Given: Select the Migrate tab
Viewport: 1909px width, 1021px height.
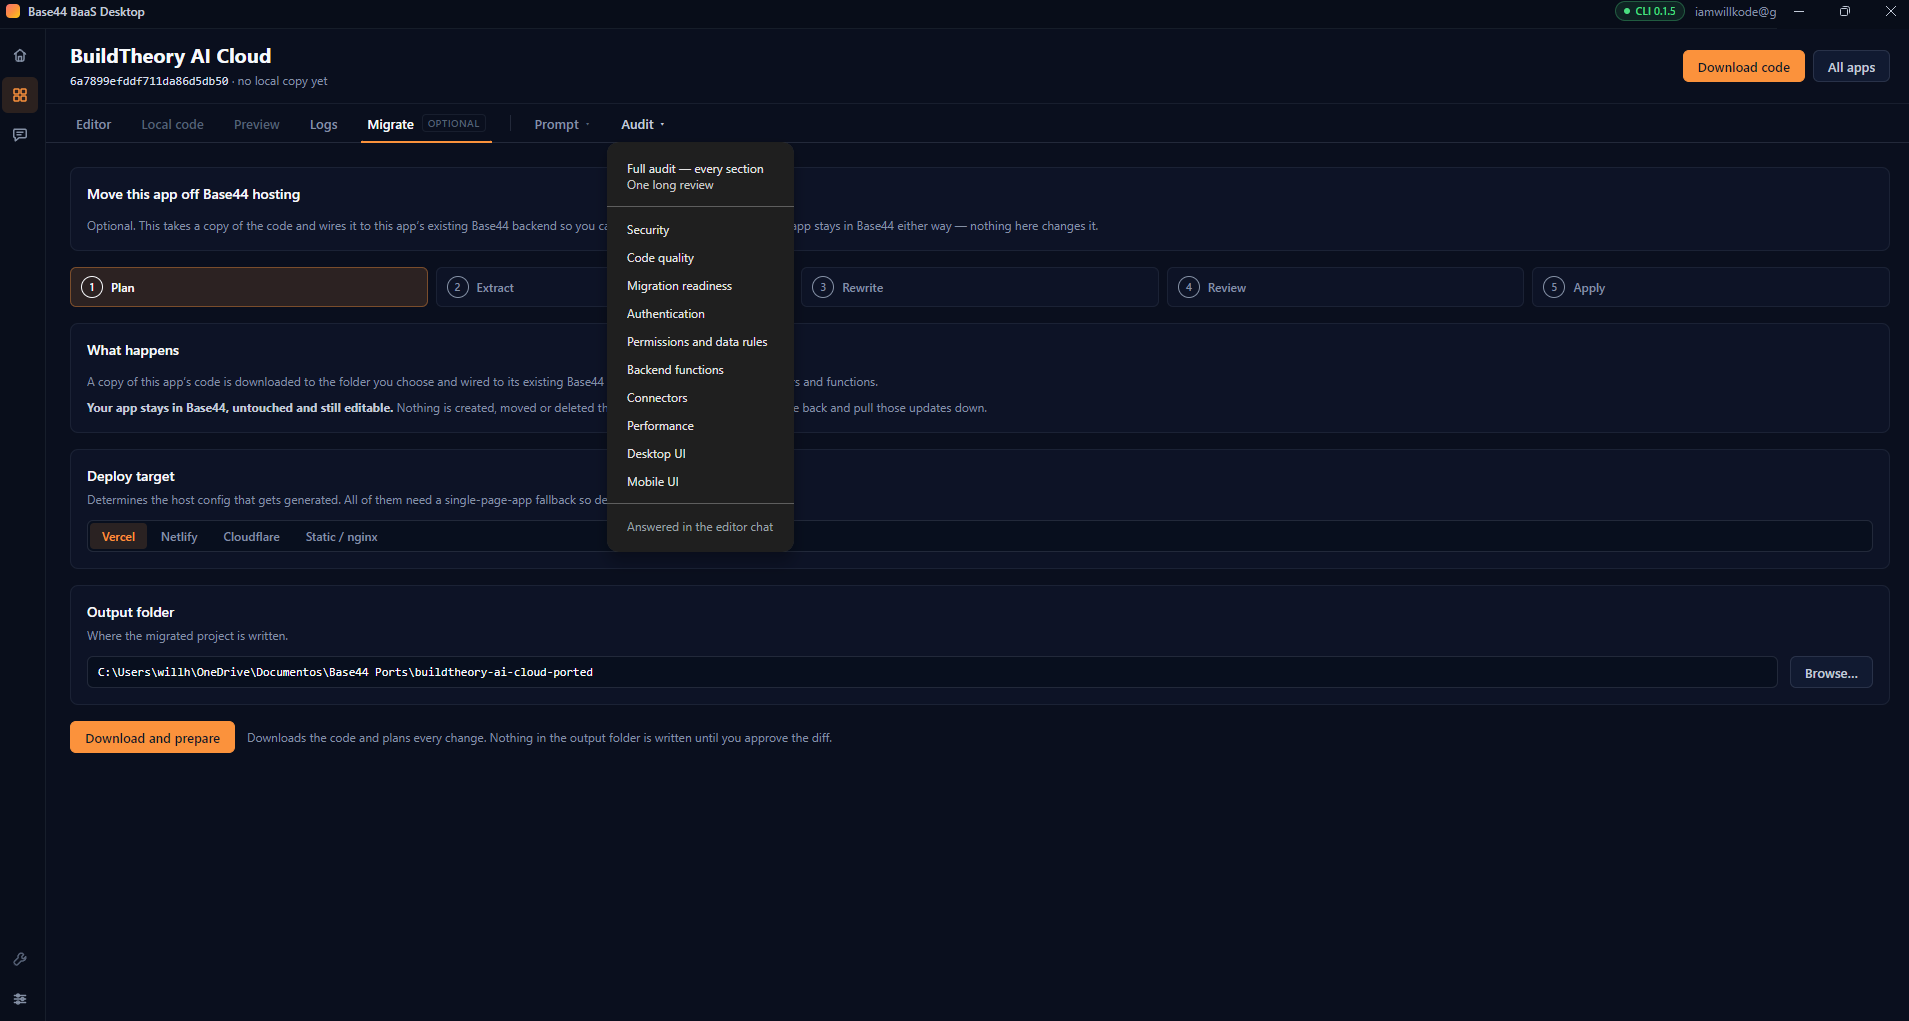Looking at the screenshot, I should (426, 124).
